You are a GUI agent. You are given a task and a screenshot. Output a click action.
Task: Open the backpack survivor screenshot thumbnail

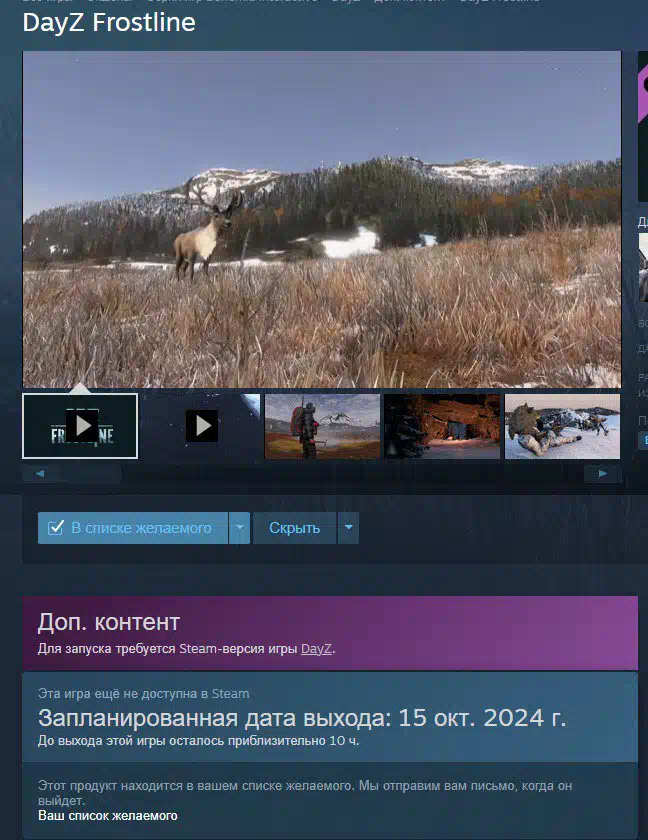[322, 426]
